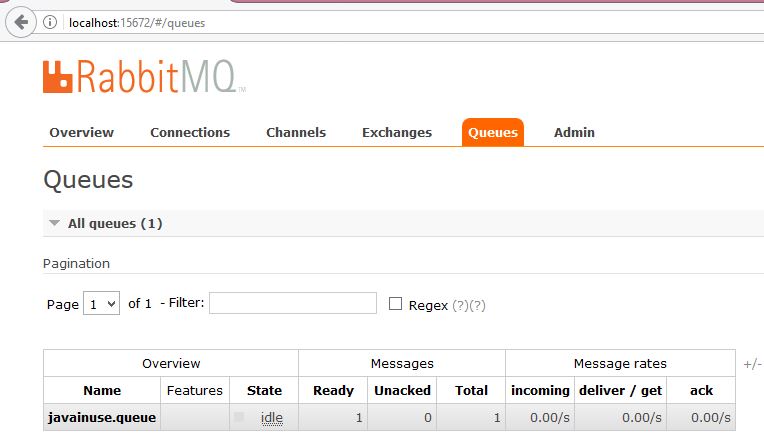Open the site information icon in address bar
The height and width of the screenshot is (439, 764).
50,22
